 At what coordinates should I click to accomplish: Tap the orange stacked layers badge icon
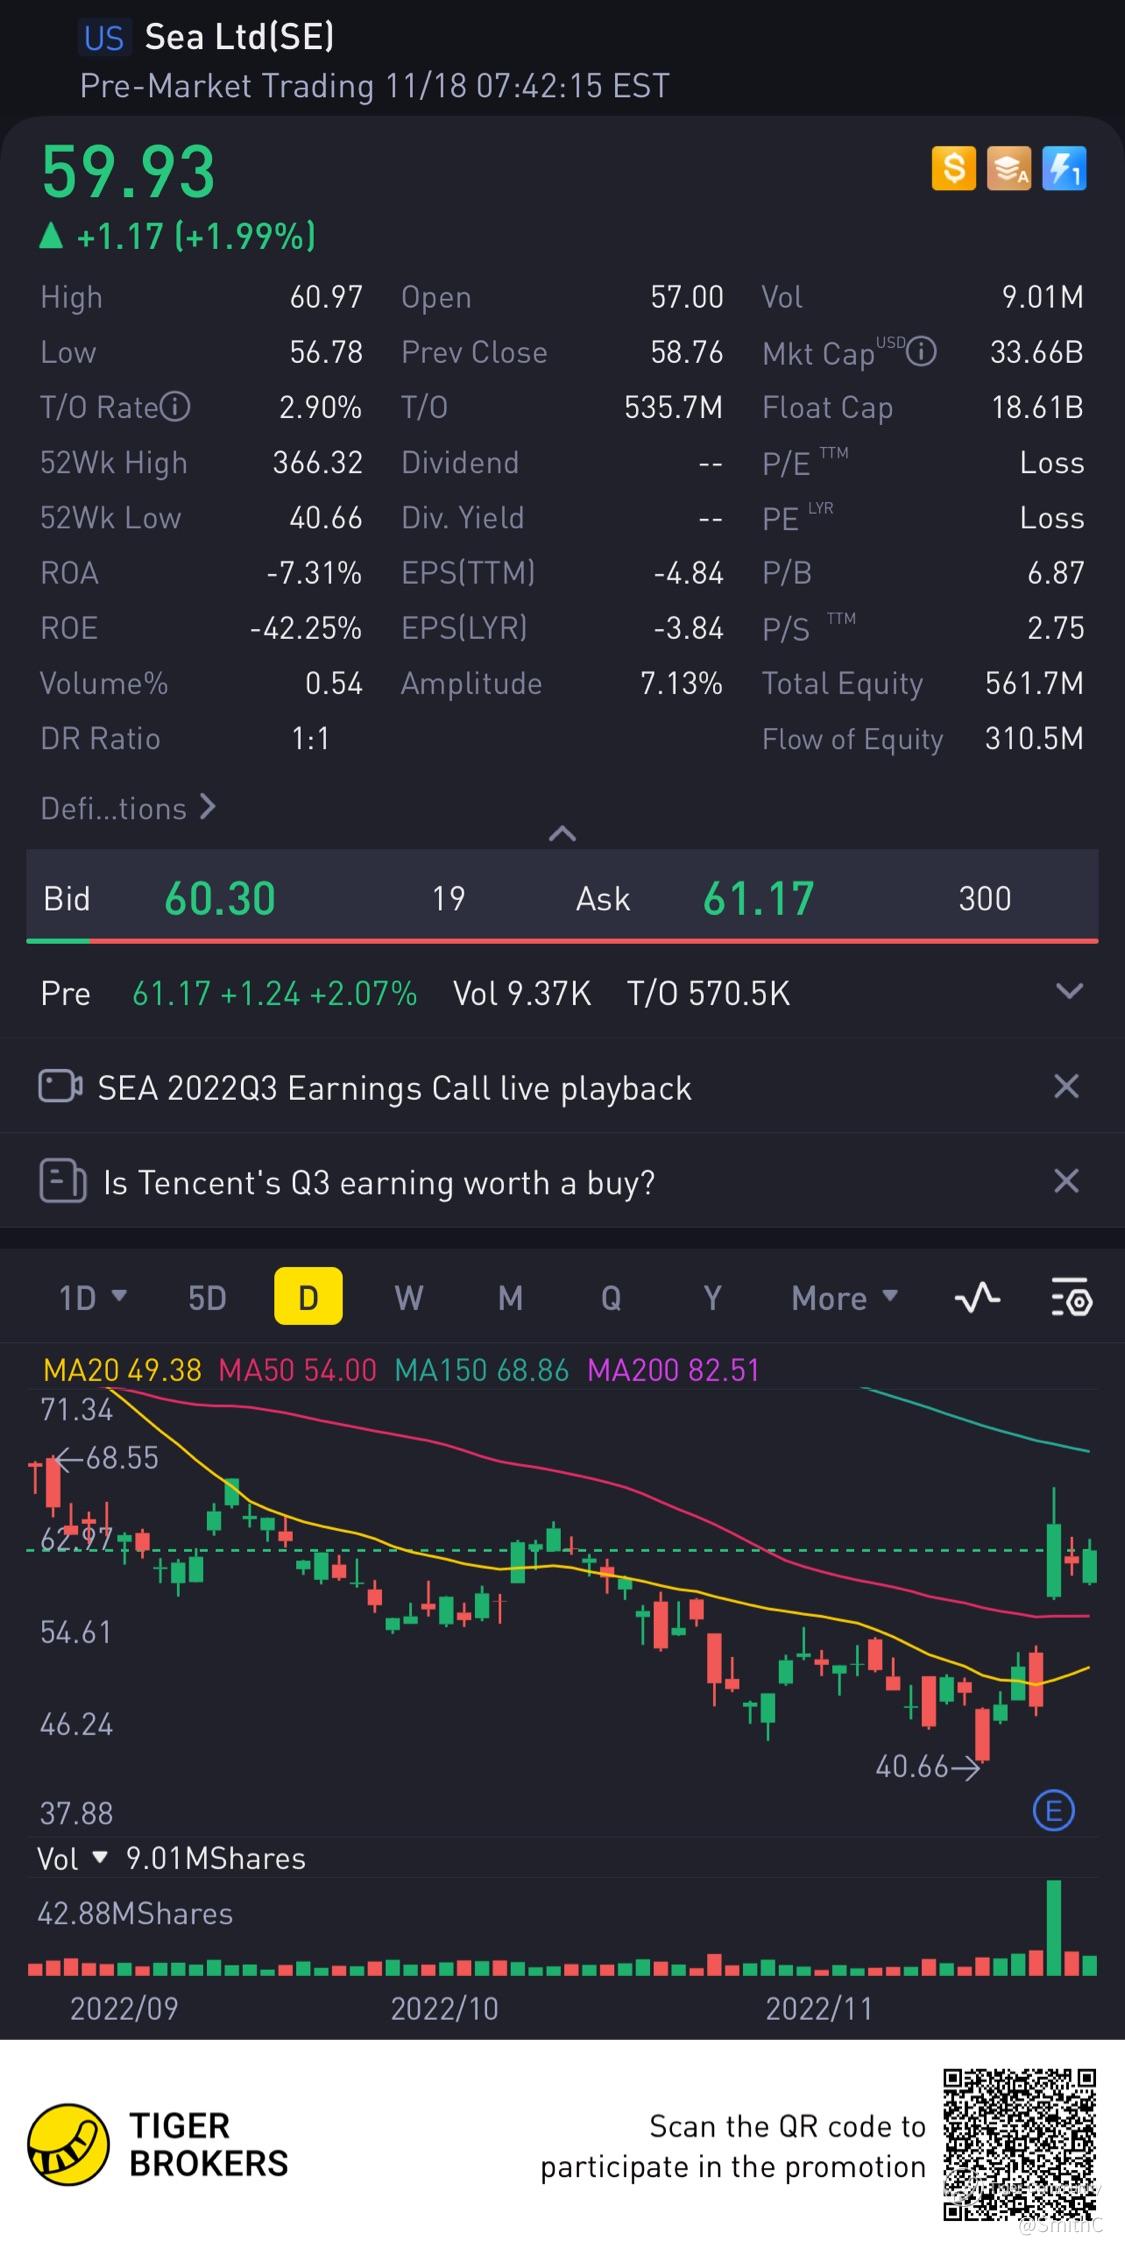tap(1008, 168)
